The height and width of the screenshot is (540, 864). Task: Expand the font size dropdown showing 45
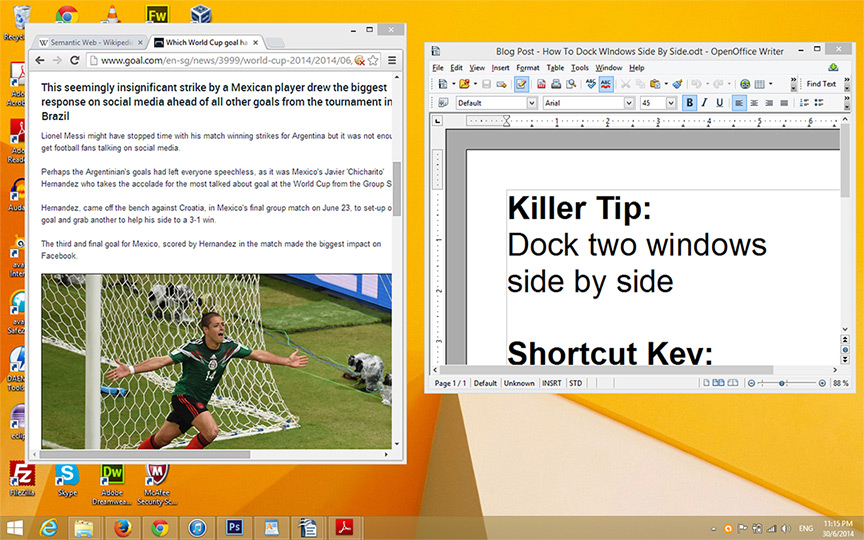click(671, 103)
